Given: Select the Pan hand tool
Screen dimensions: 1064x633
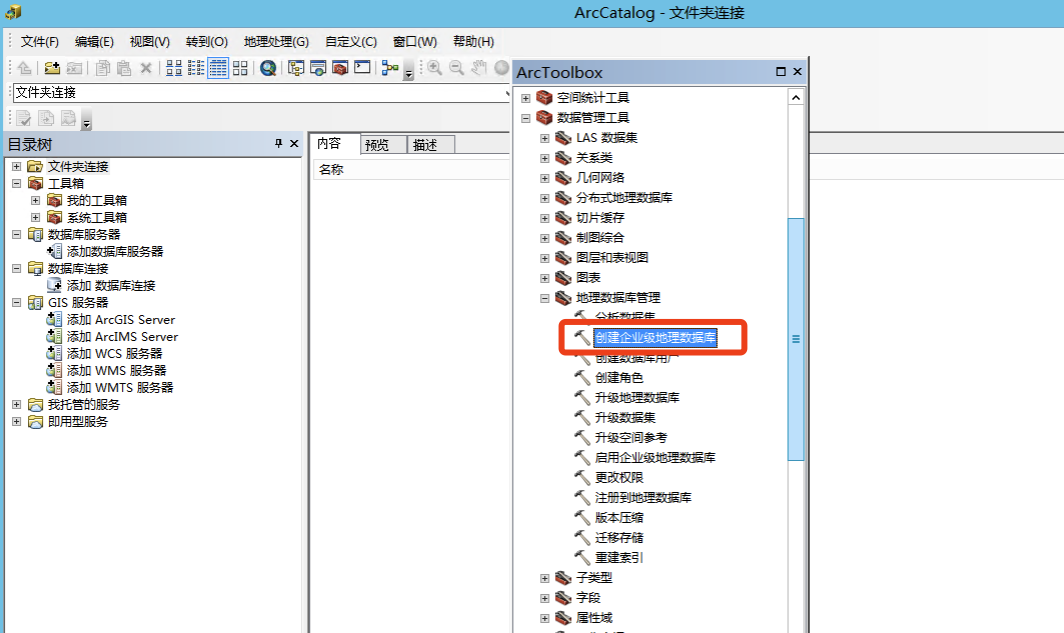Looking at the screenshot, I should pos(479,68).
